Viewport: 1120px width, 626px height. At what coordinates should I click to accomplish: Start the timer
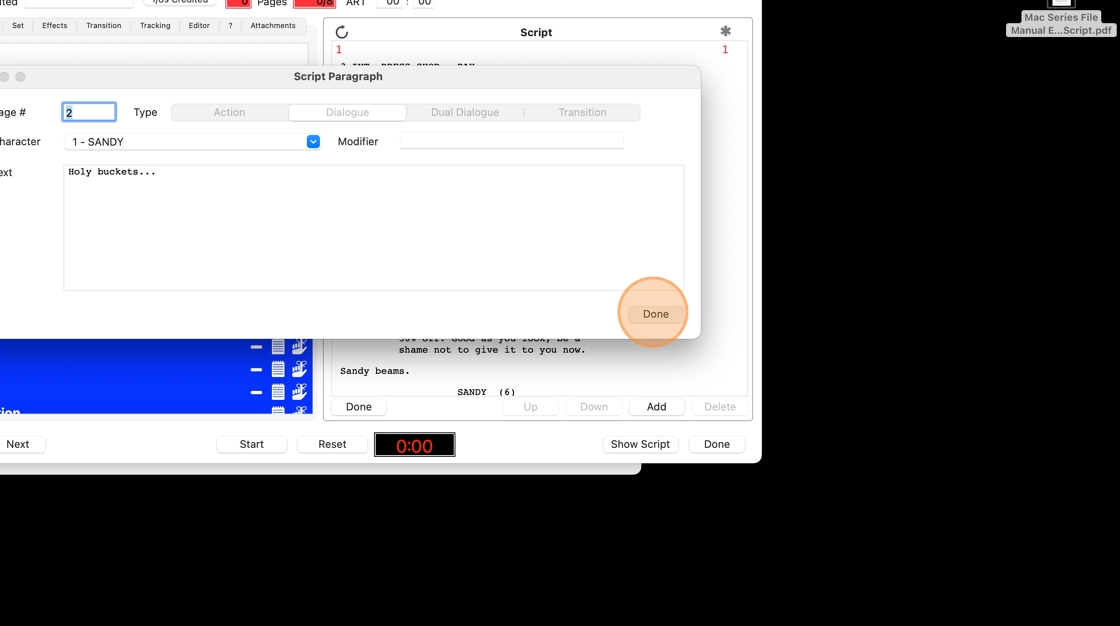tap(251, 444)
